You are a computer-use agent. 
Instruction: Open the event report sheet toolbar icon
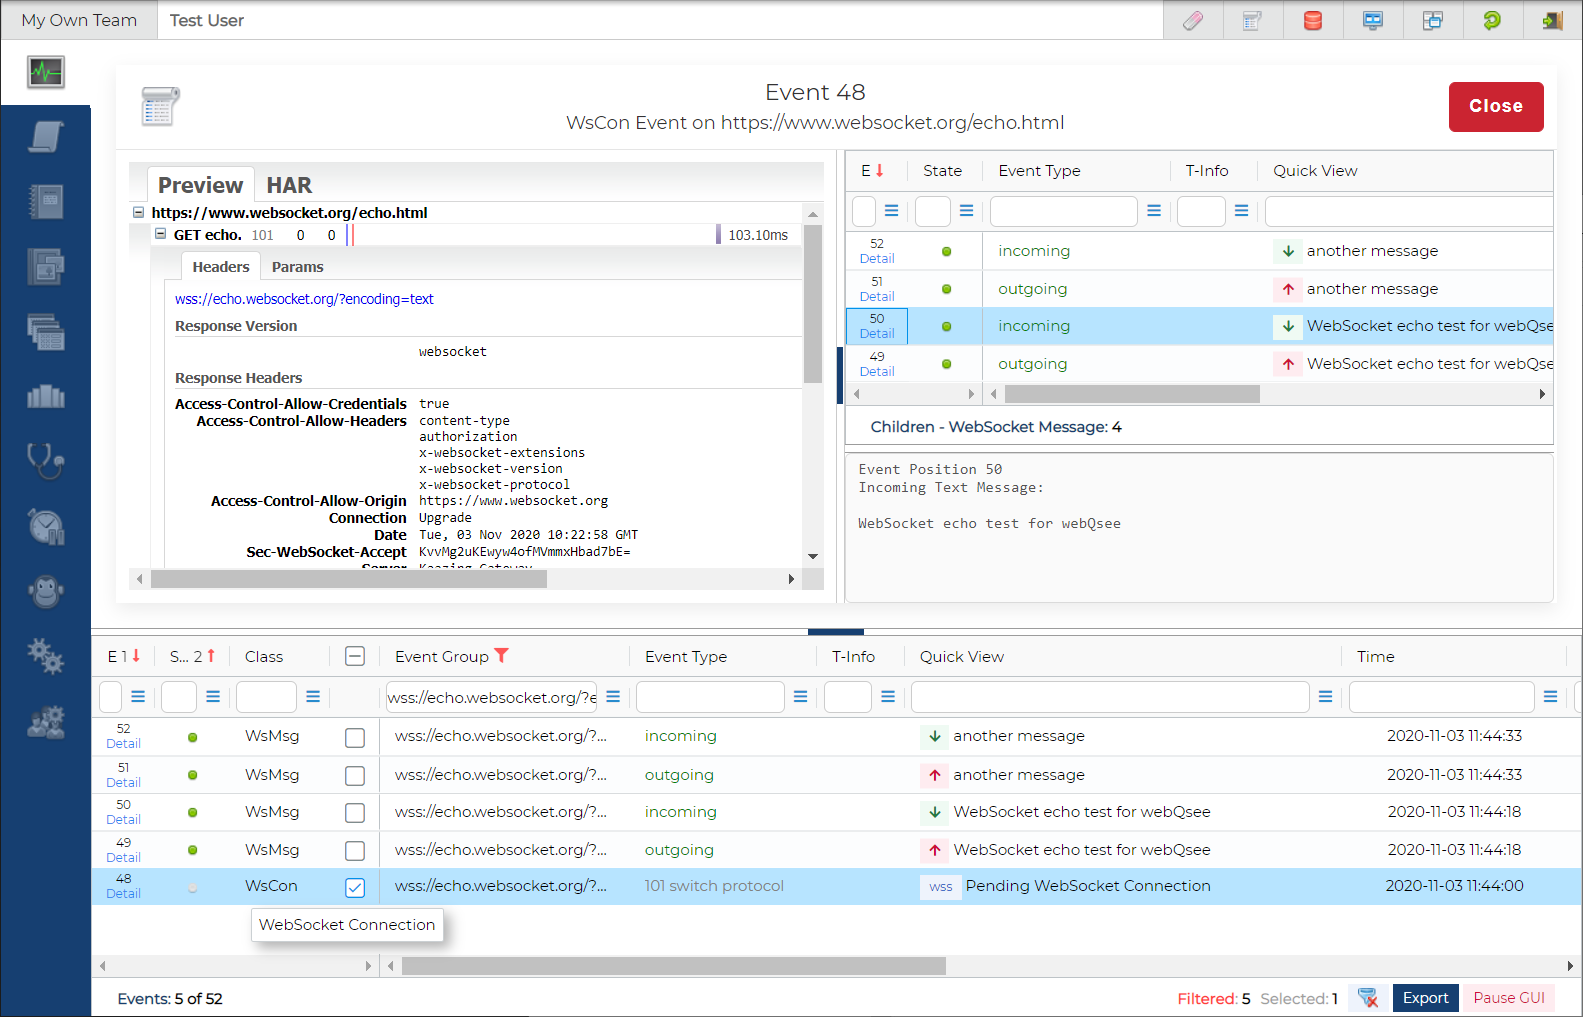click(x=1252, y=20)
